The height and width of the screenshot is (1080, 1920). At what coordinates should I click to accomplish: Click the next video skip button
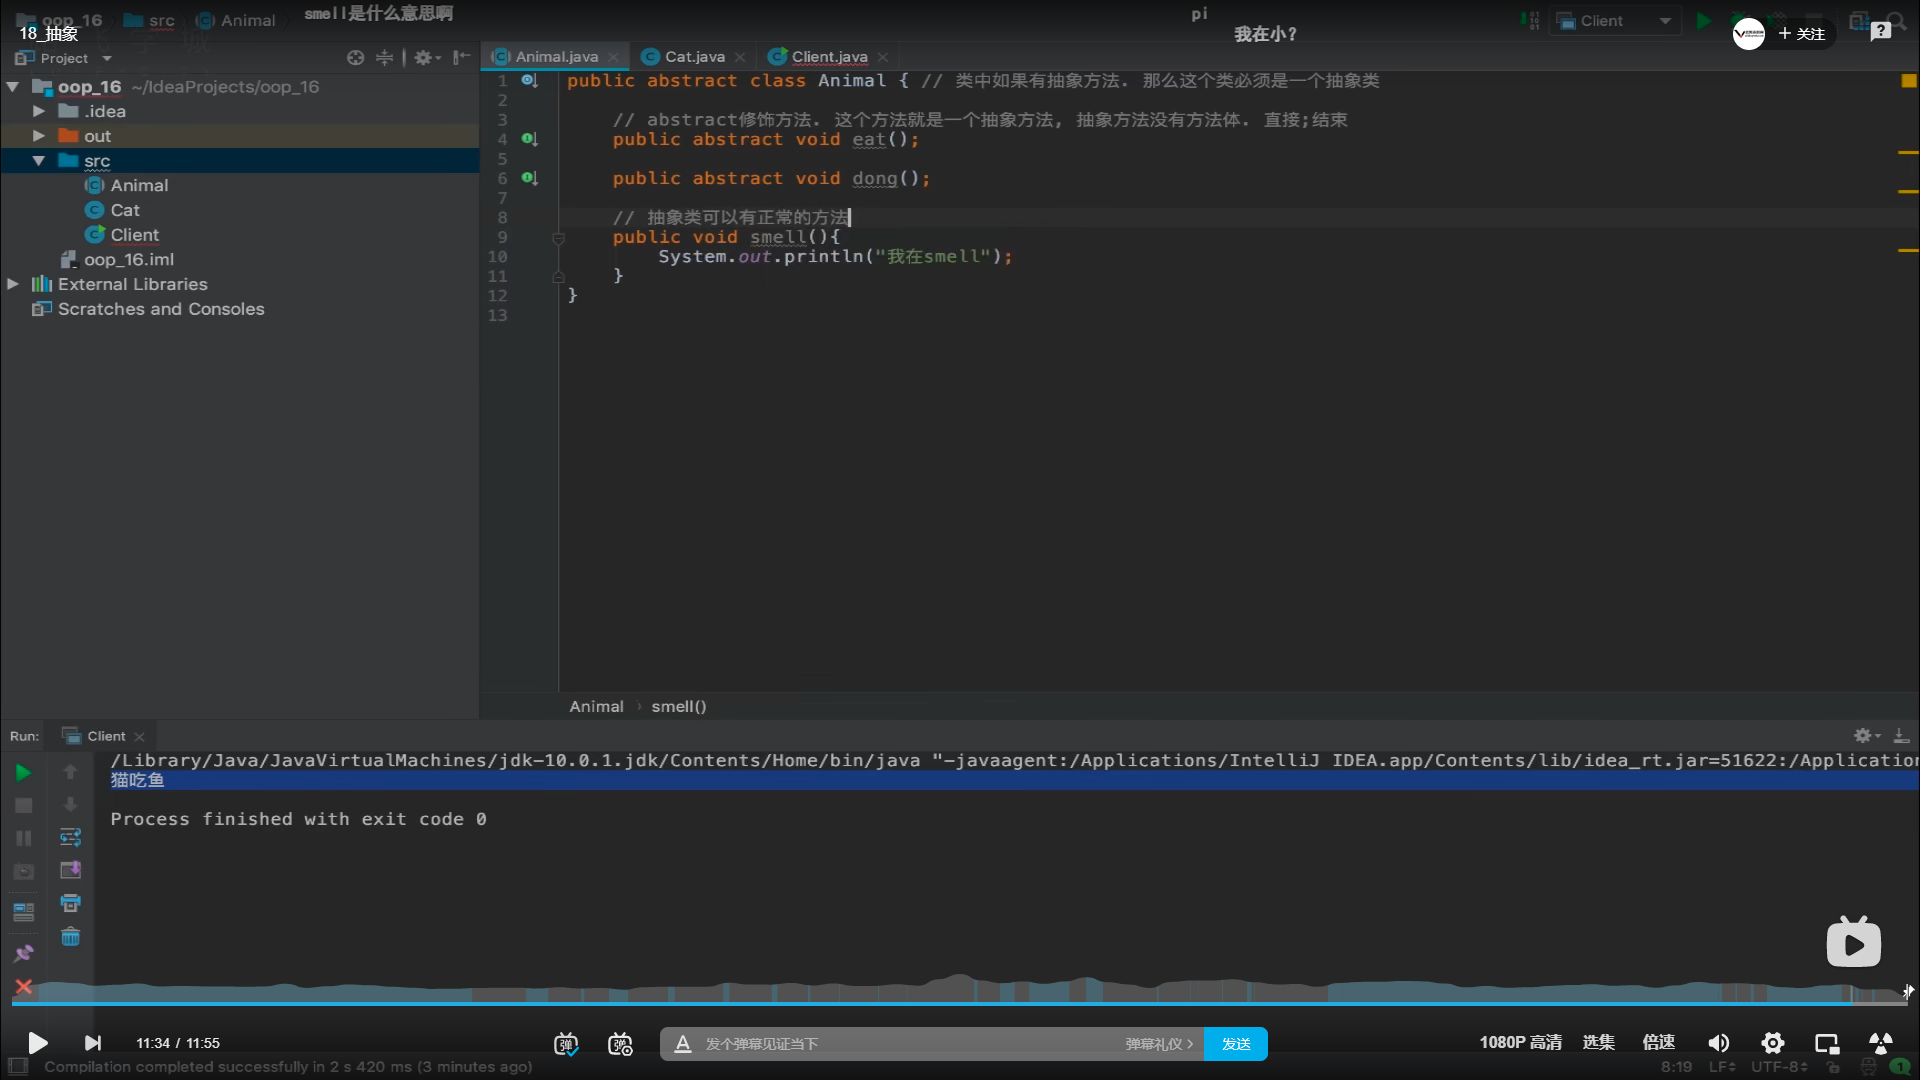(x=92, y=1043)
